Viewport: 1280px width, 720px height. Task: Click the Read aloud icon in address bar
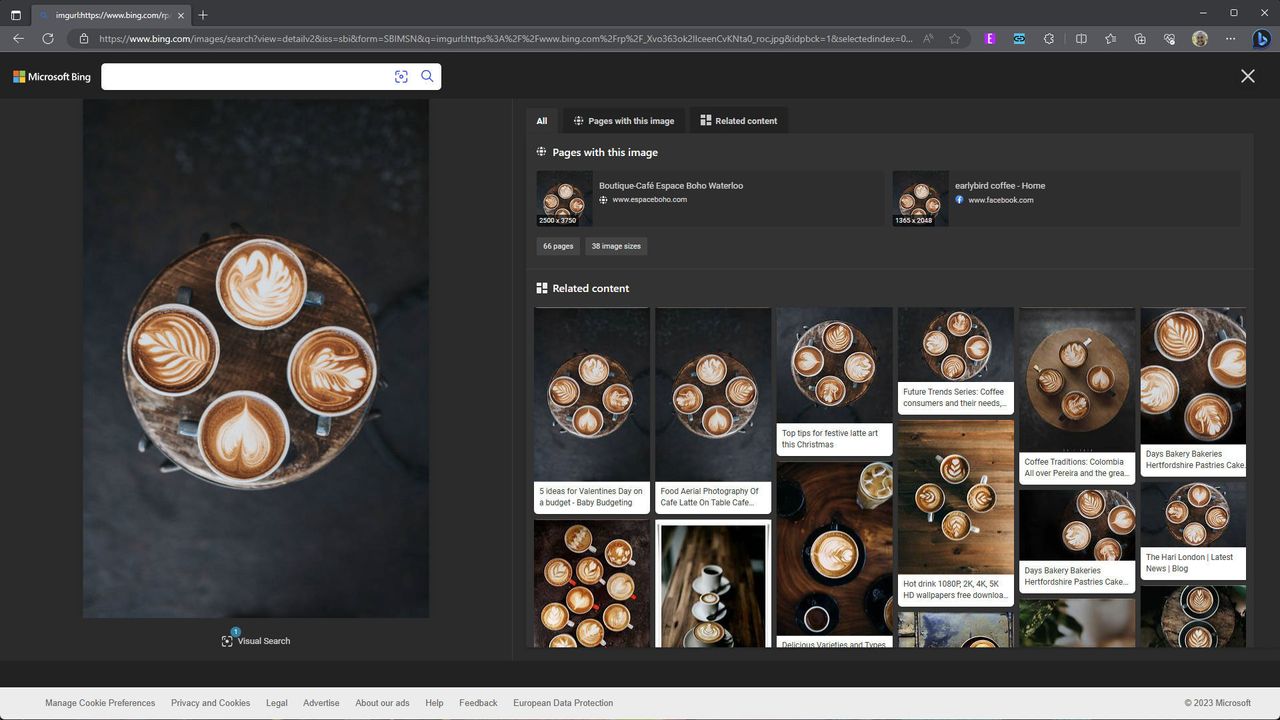pos(929,39)
